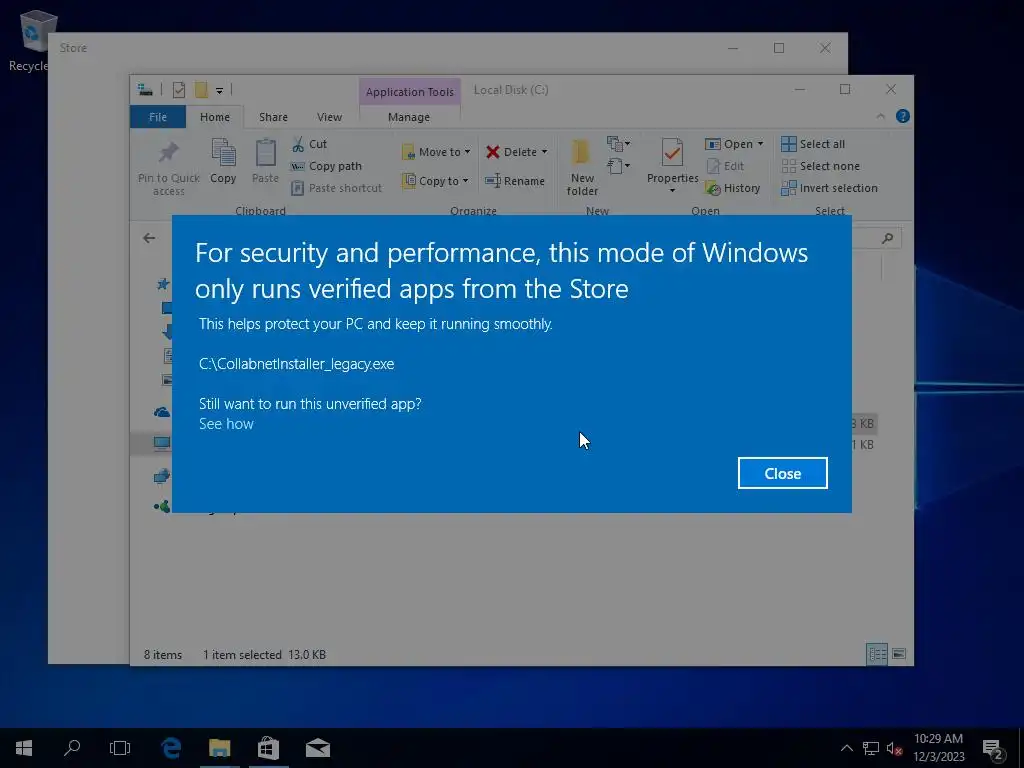Open Action Center notifications
The height and width of the screenshot is (768, 1024).
(993, 750)
